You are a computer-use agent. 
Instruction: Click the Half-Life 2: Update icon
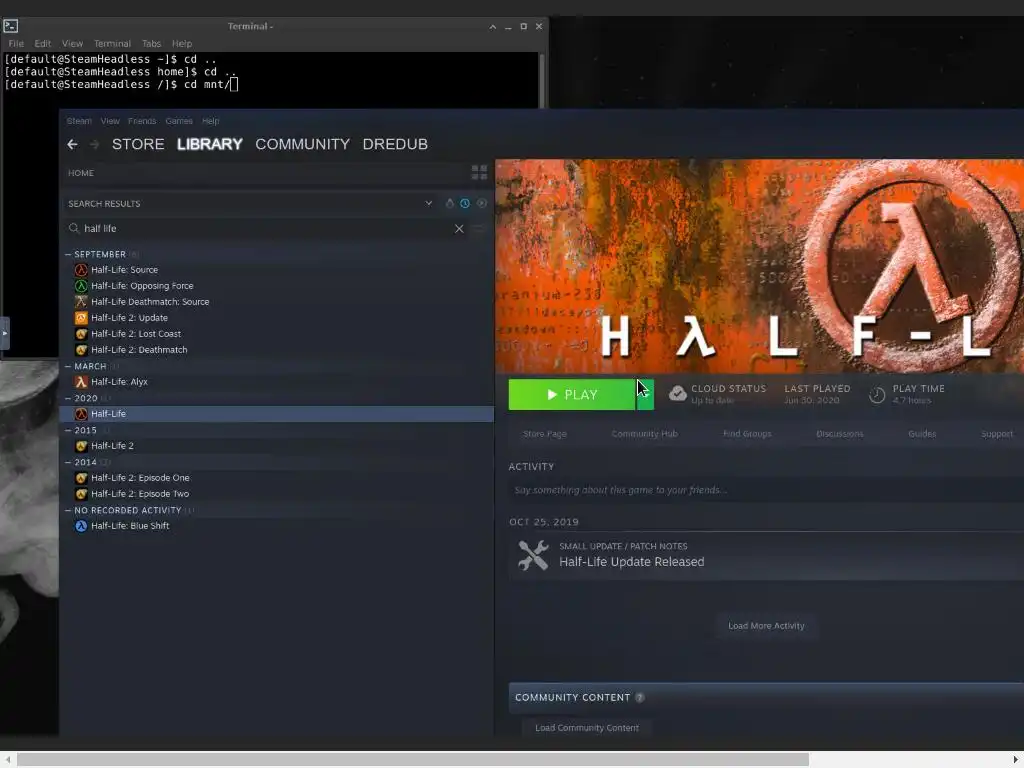click(81, 318)
